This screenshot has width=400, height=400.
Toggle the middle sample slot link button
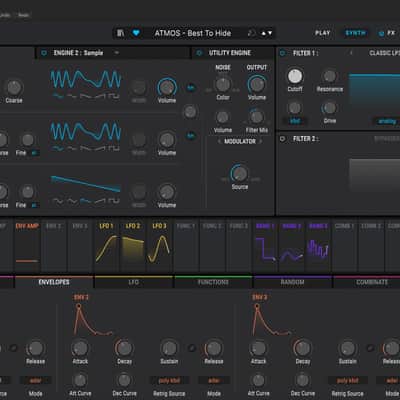[191, 136]
